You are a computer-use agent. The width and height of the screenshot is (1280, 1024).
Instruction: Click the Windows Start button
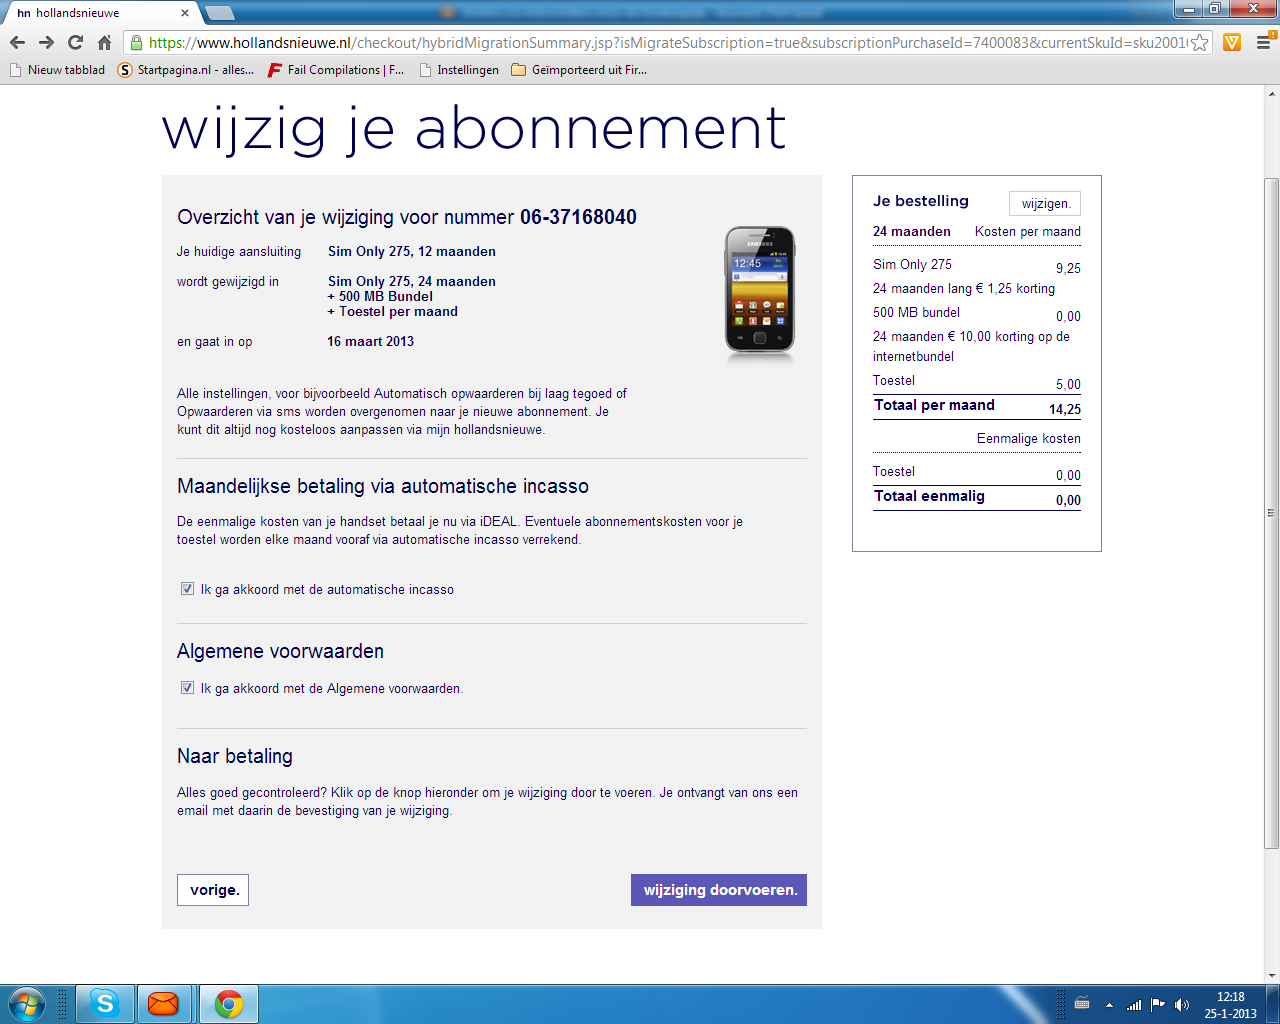point(27,1004)
